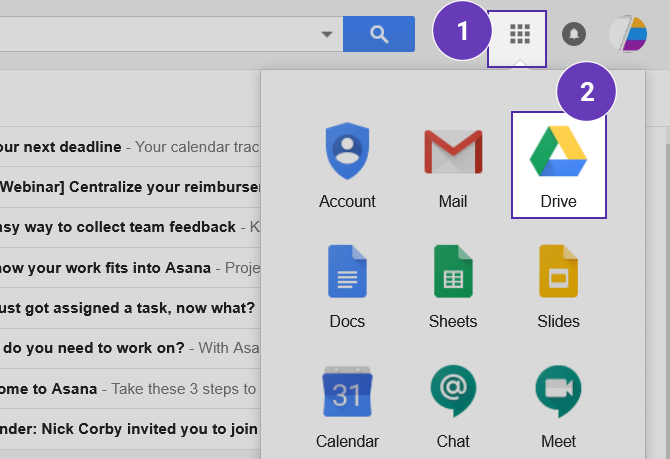
Task: Open the email about 'next deadline'
Action: point(130,147)
